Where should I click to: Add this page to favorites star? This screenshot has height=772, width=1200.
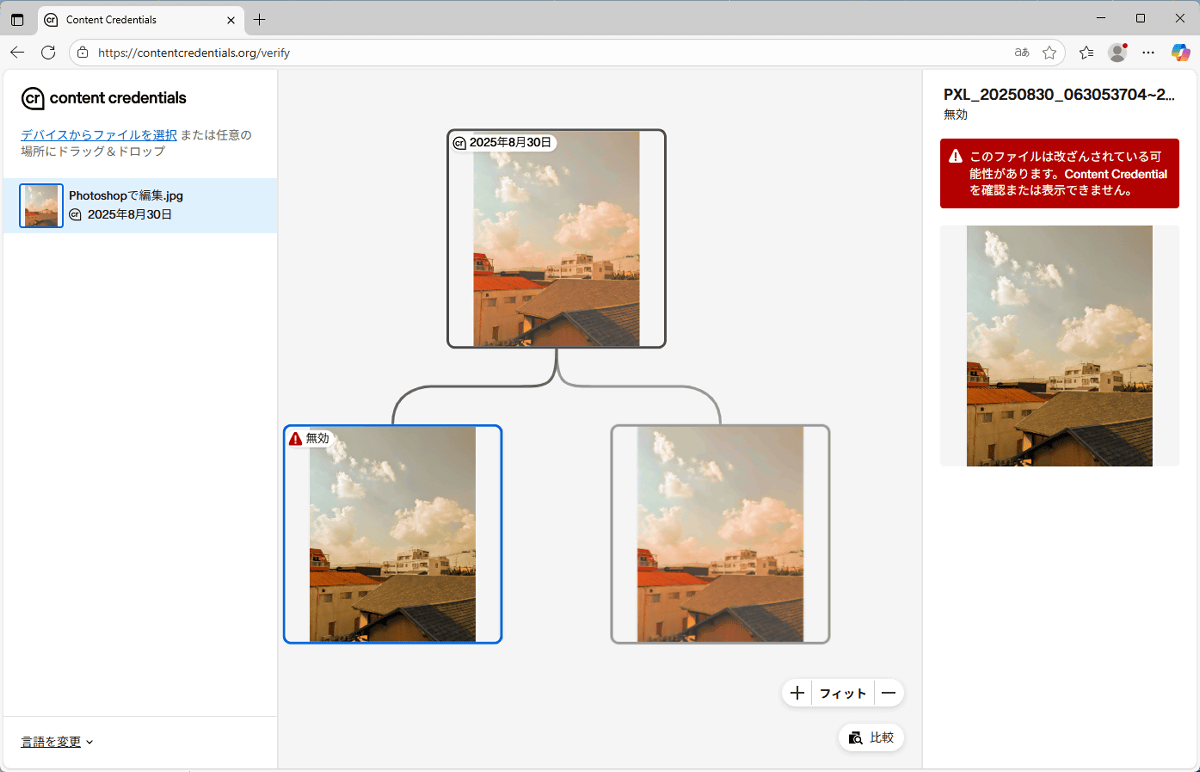1049,52
